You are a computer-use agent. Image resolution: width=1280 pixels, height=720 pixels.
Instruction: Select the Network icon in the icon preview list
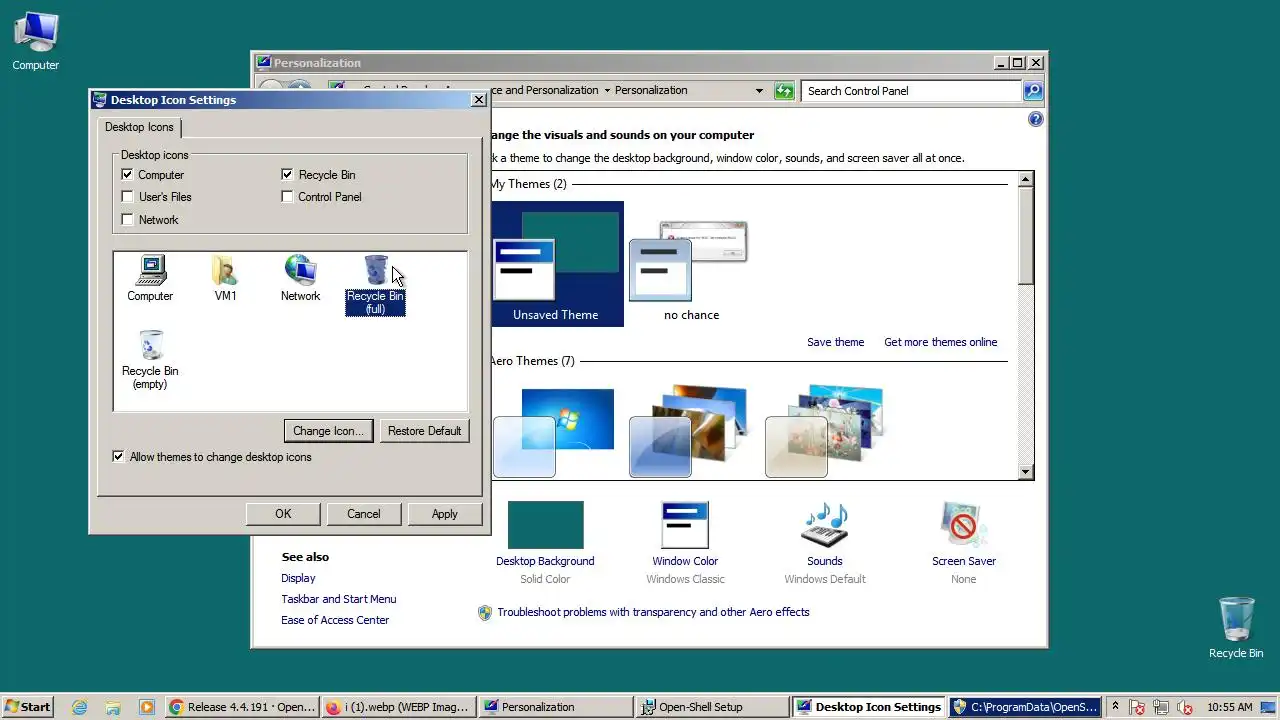pyautogui.click(x=300, y=278)
